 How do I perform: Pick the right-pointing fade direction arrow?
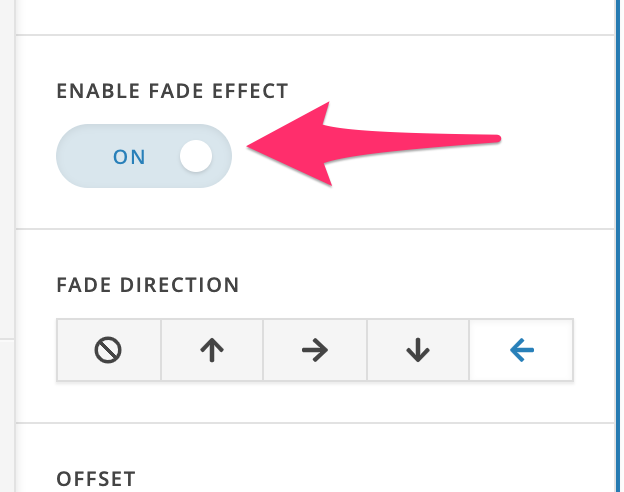315,350
